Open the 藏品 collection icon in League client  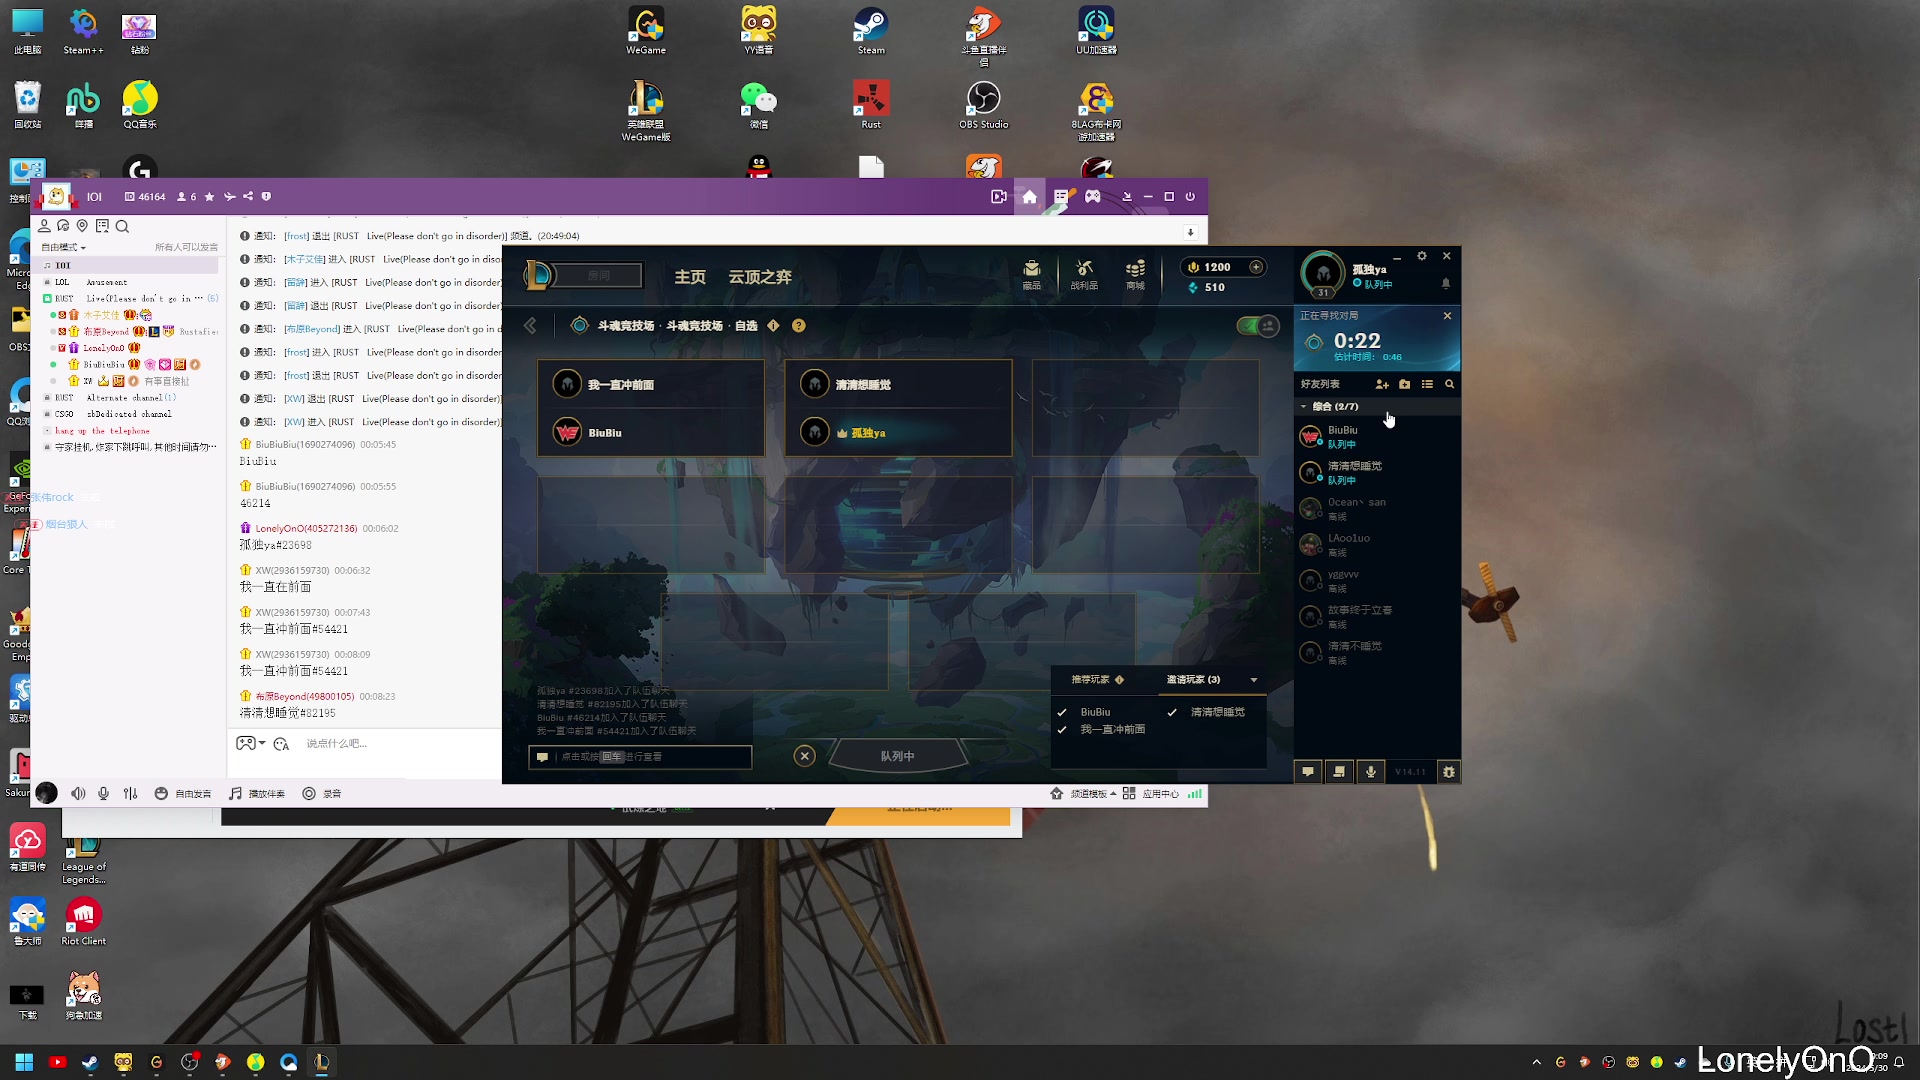pos(1031,274)
